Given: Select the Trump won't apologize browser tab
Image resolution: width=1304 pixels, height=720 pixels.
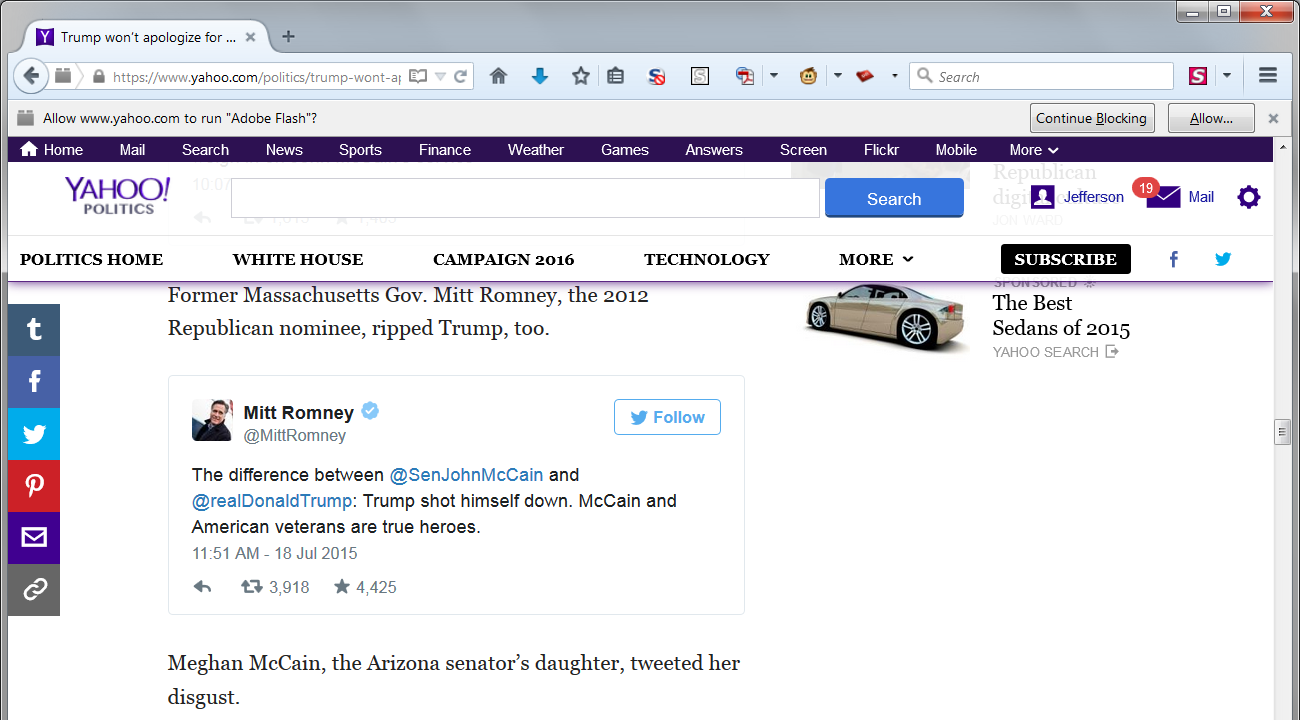Looking at the screenshot, I should click(x=146, y=37).
